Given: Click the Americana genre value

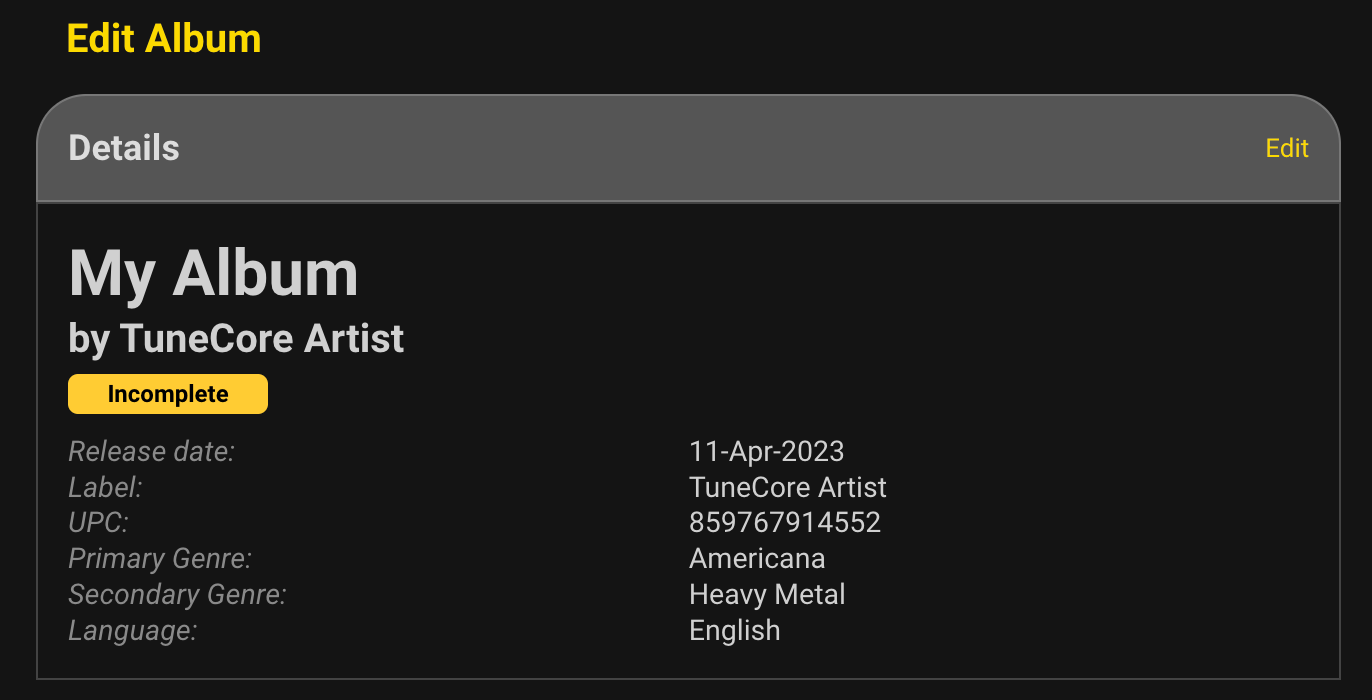Looking at the screenshot, I should coord(757,559).
